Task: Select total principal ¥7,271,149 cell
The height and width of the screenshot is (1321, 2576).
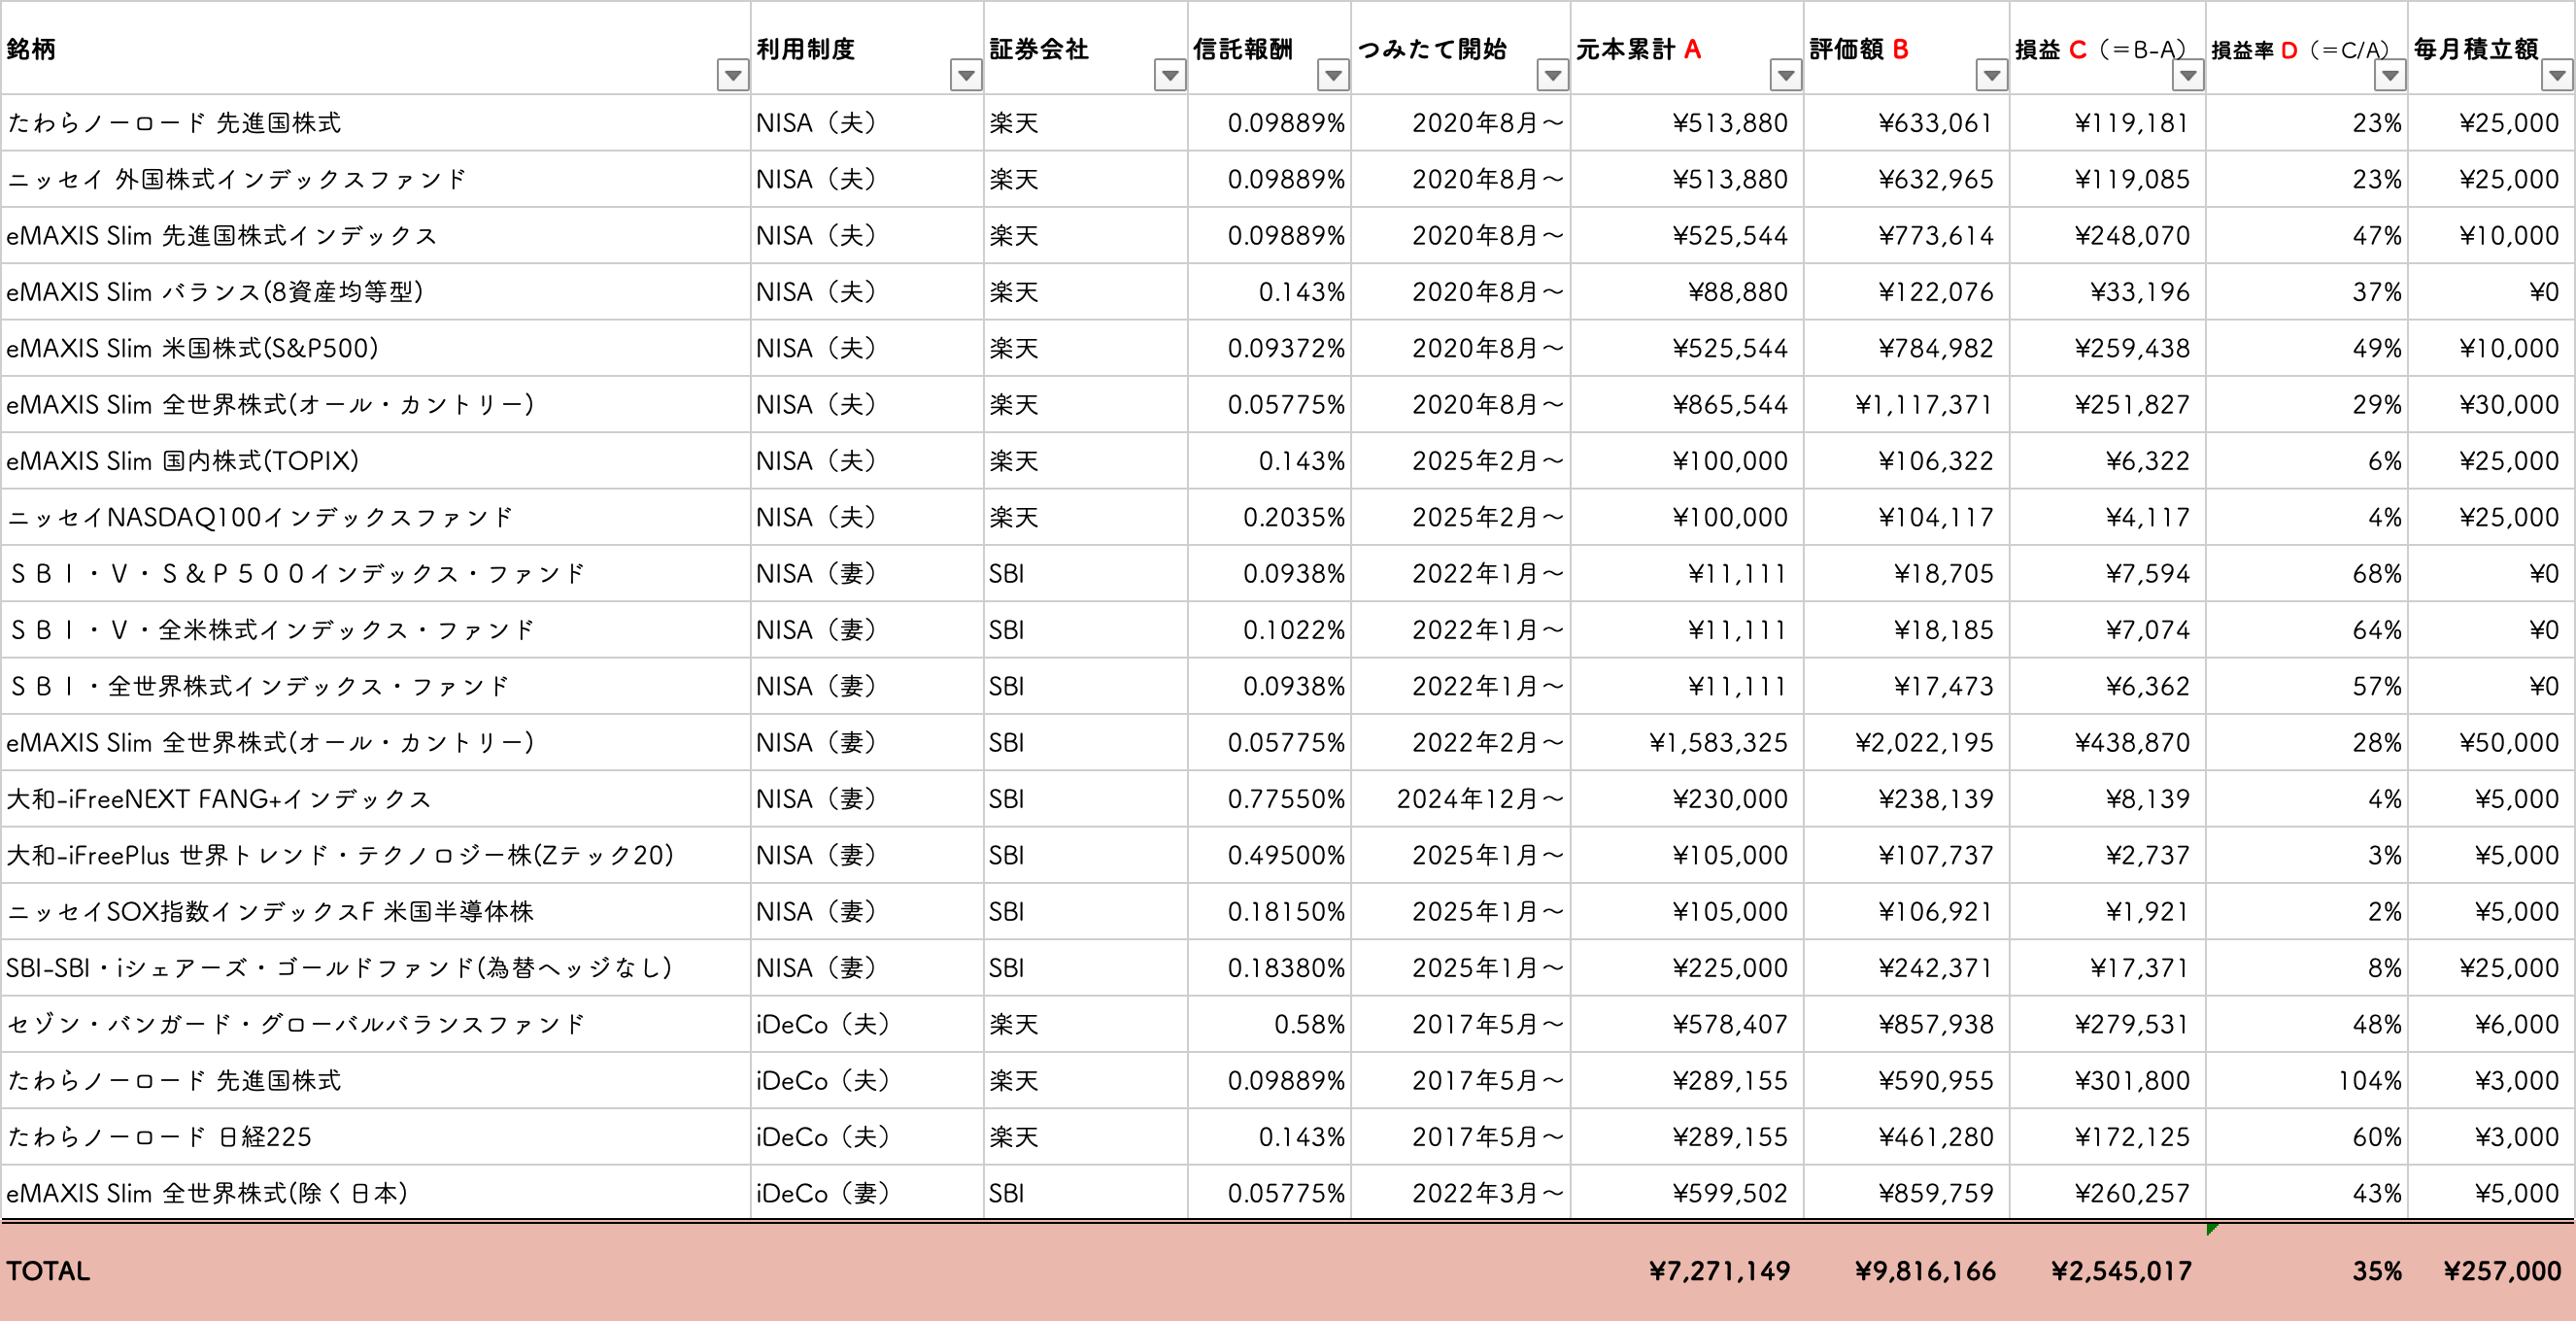Action: pyautogui.click(x=1687, y=1271)
